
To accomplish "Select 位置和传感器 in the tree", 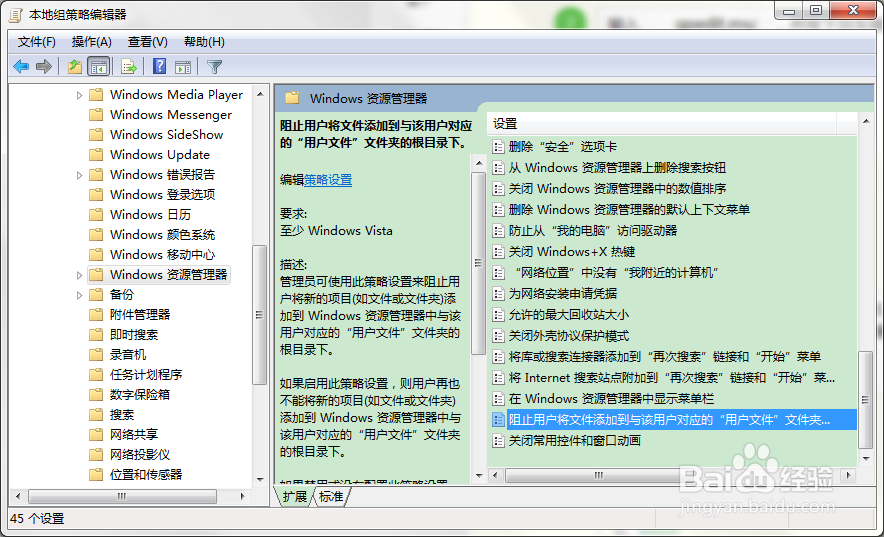I will pyautogui.click(x=146, y=474).
